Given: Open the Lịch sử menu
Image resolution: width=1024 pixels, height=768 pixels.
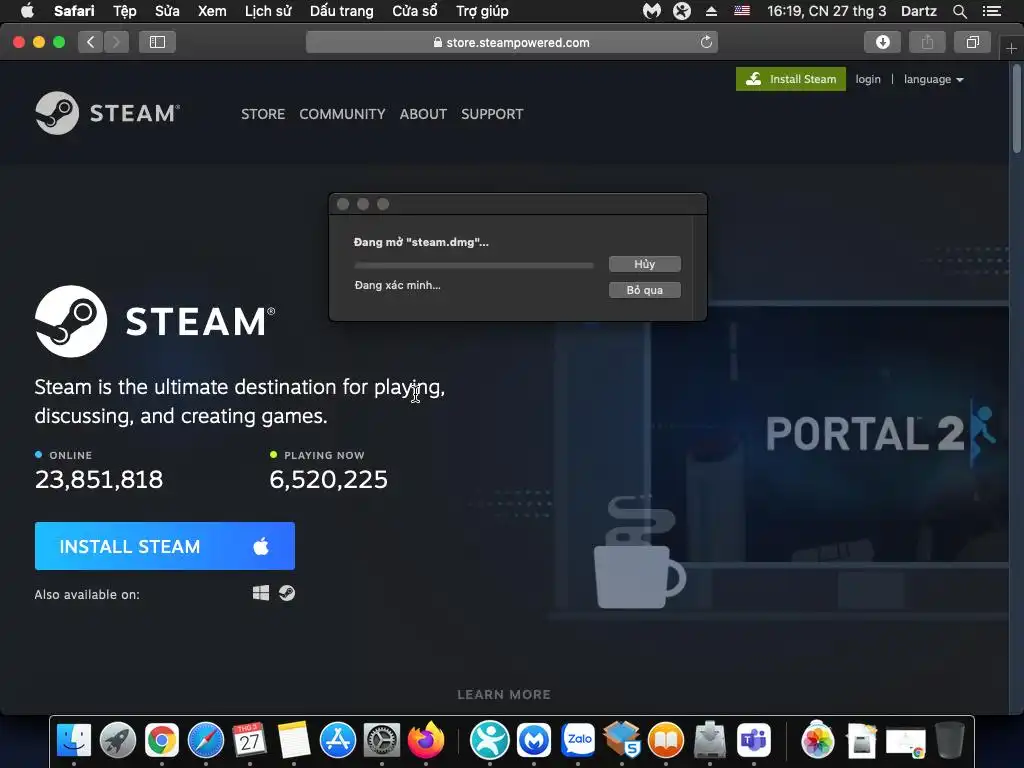Looking at the screenshot, I should click(268, 10).
